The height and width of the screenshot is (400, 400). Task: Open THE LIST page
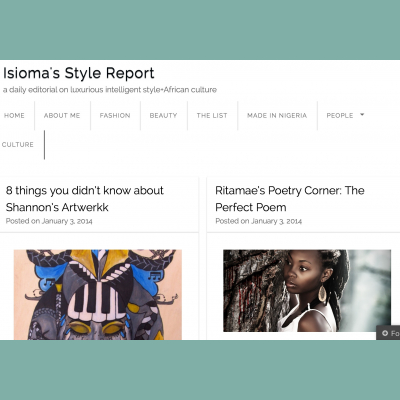212,115
